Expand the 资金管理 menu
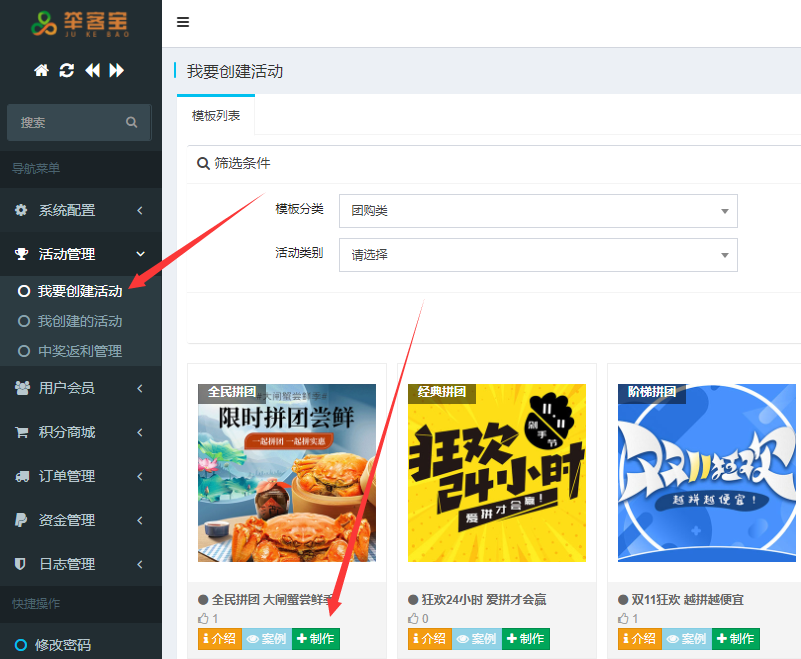This screenshot has height=659, width=801. [x=81, y=520]
